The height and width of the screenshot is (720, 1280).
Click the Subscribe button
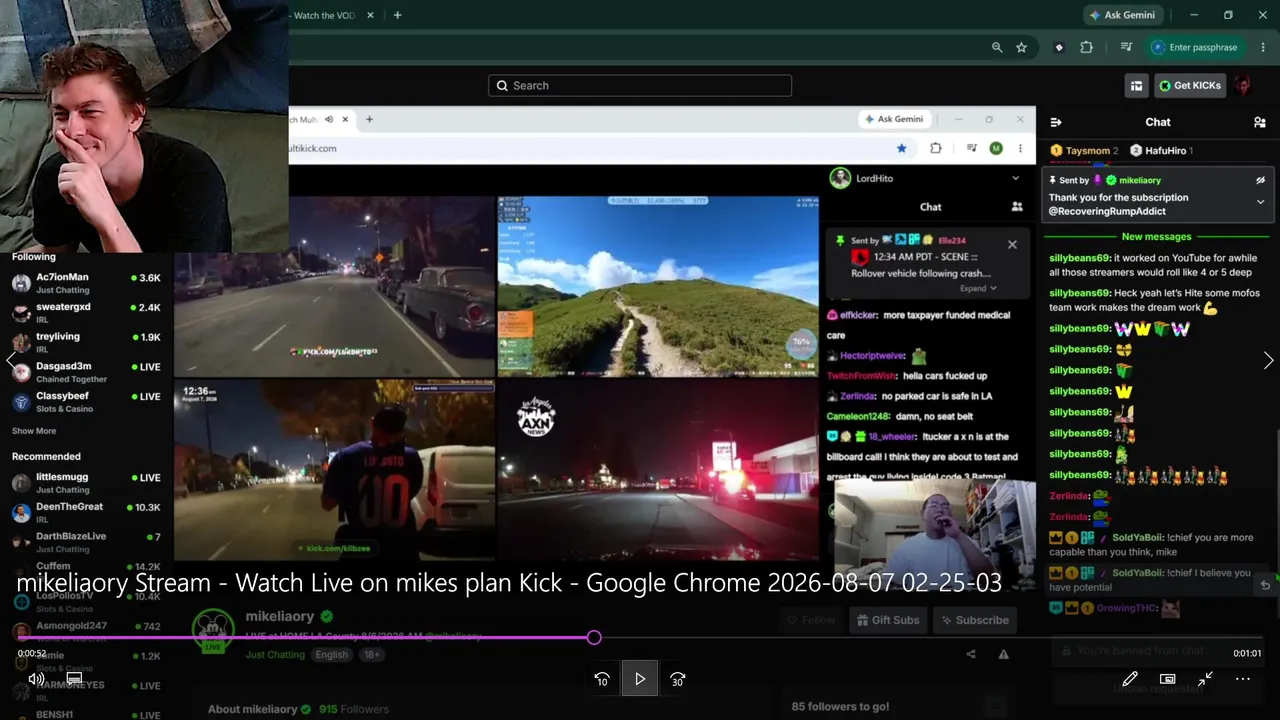974,620
